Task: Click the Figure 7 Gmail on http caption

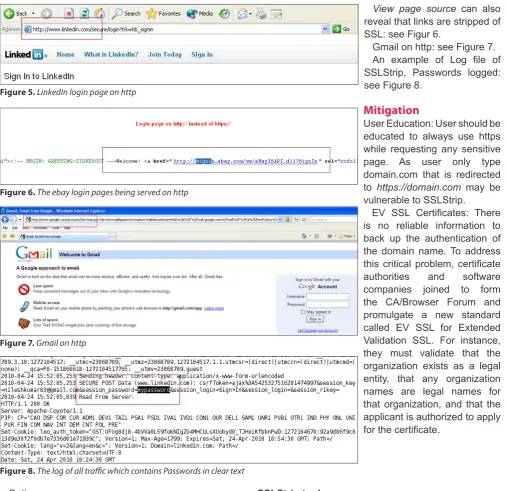Action: [43, 343]
